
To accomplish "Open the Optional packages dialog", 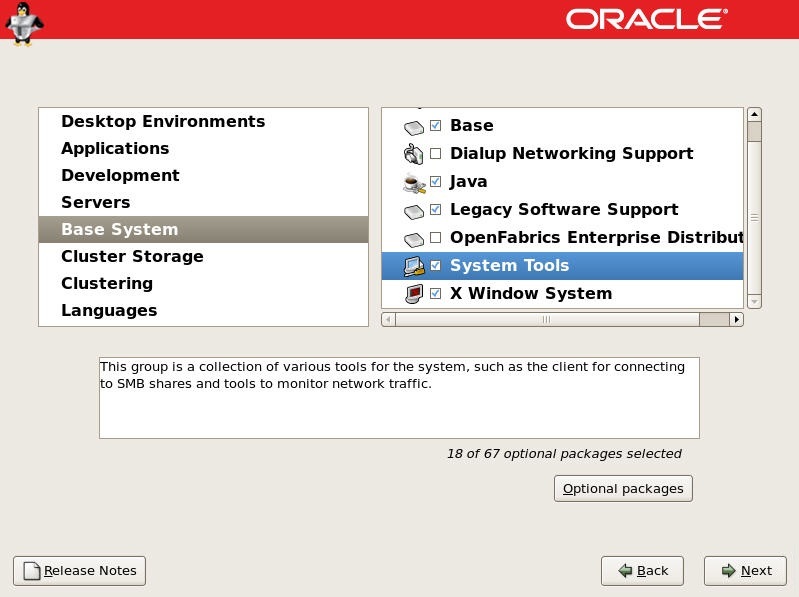I will click(x=623, y=489).
